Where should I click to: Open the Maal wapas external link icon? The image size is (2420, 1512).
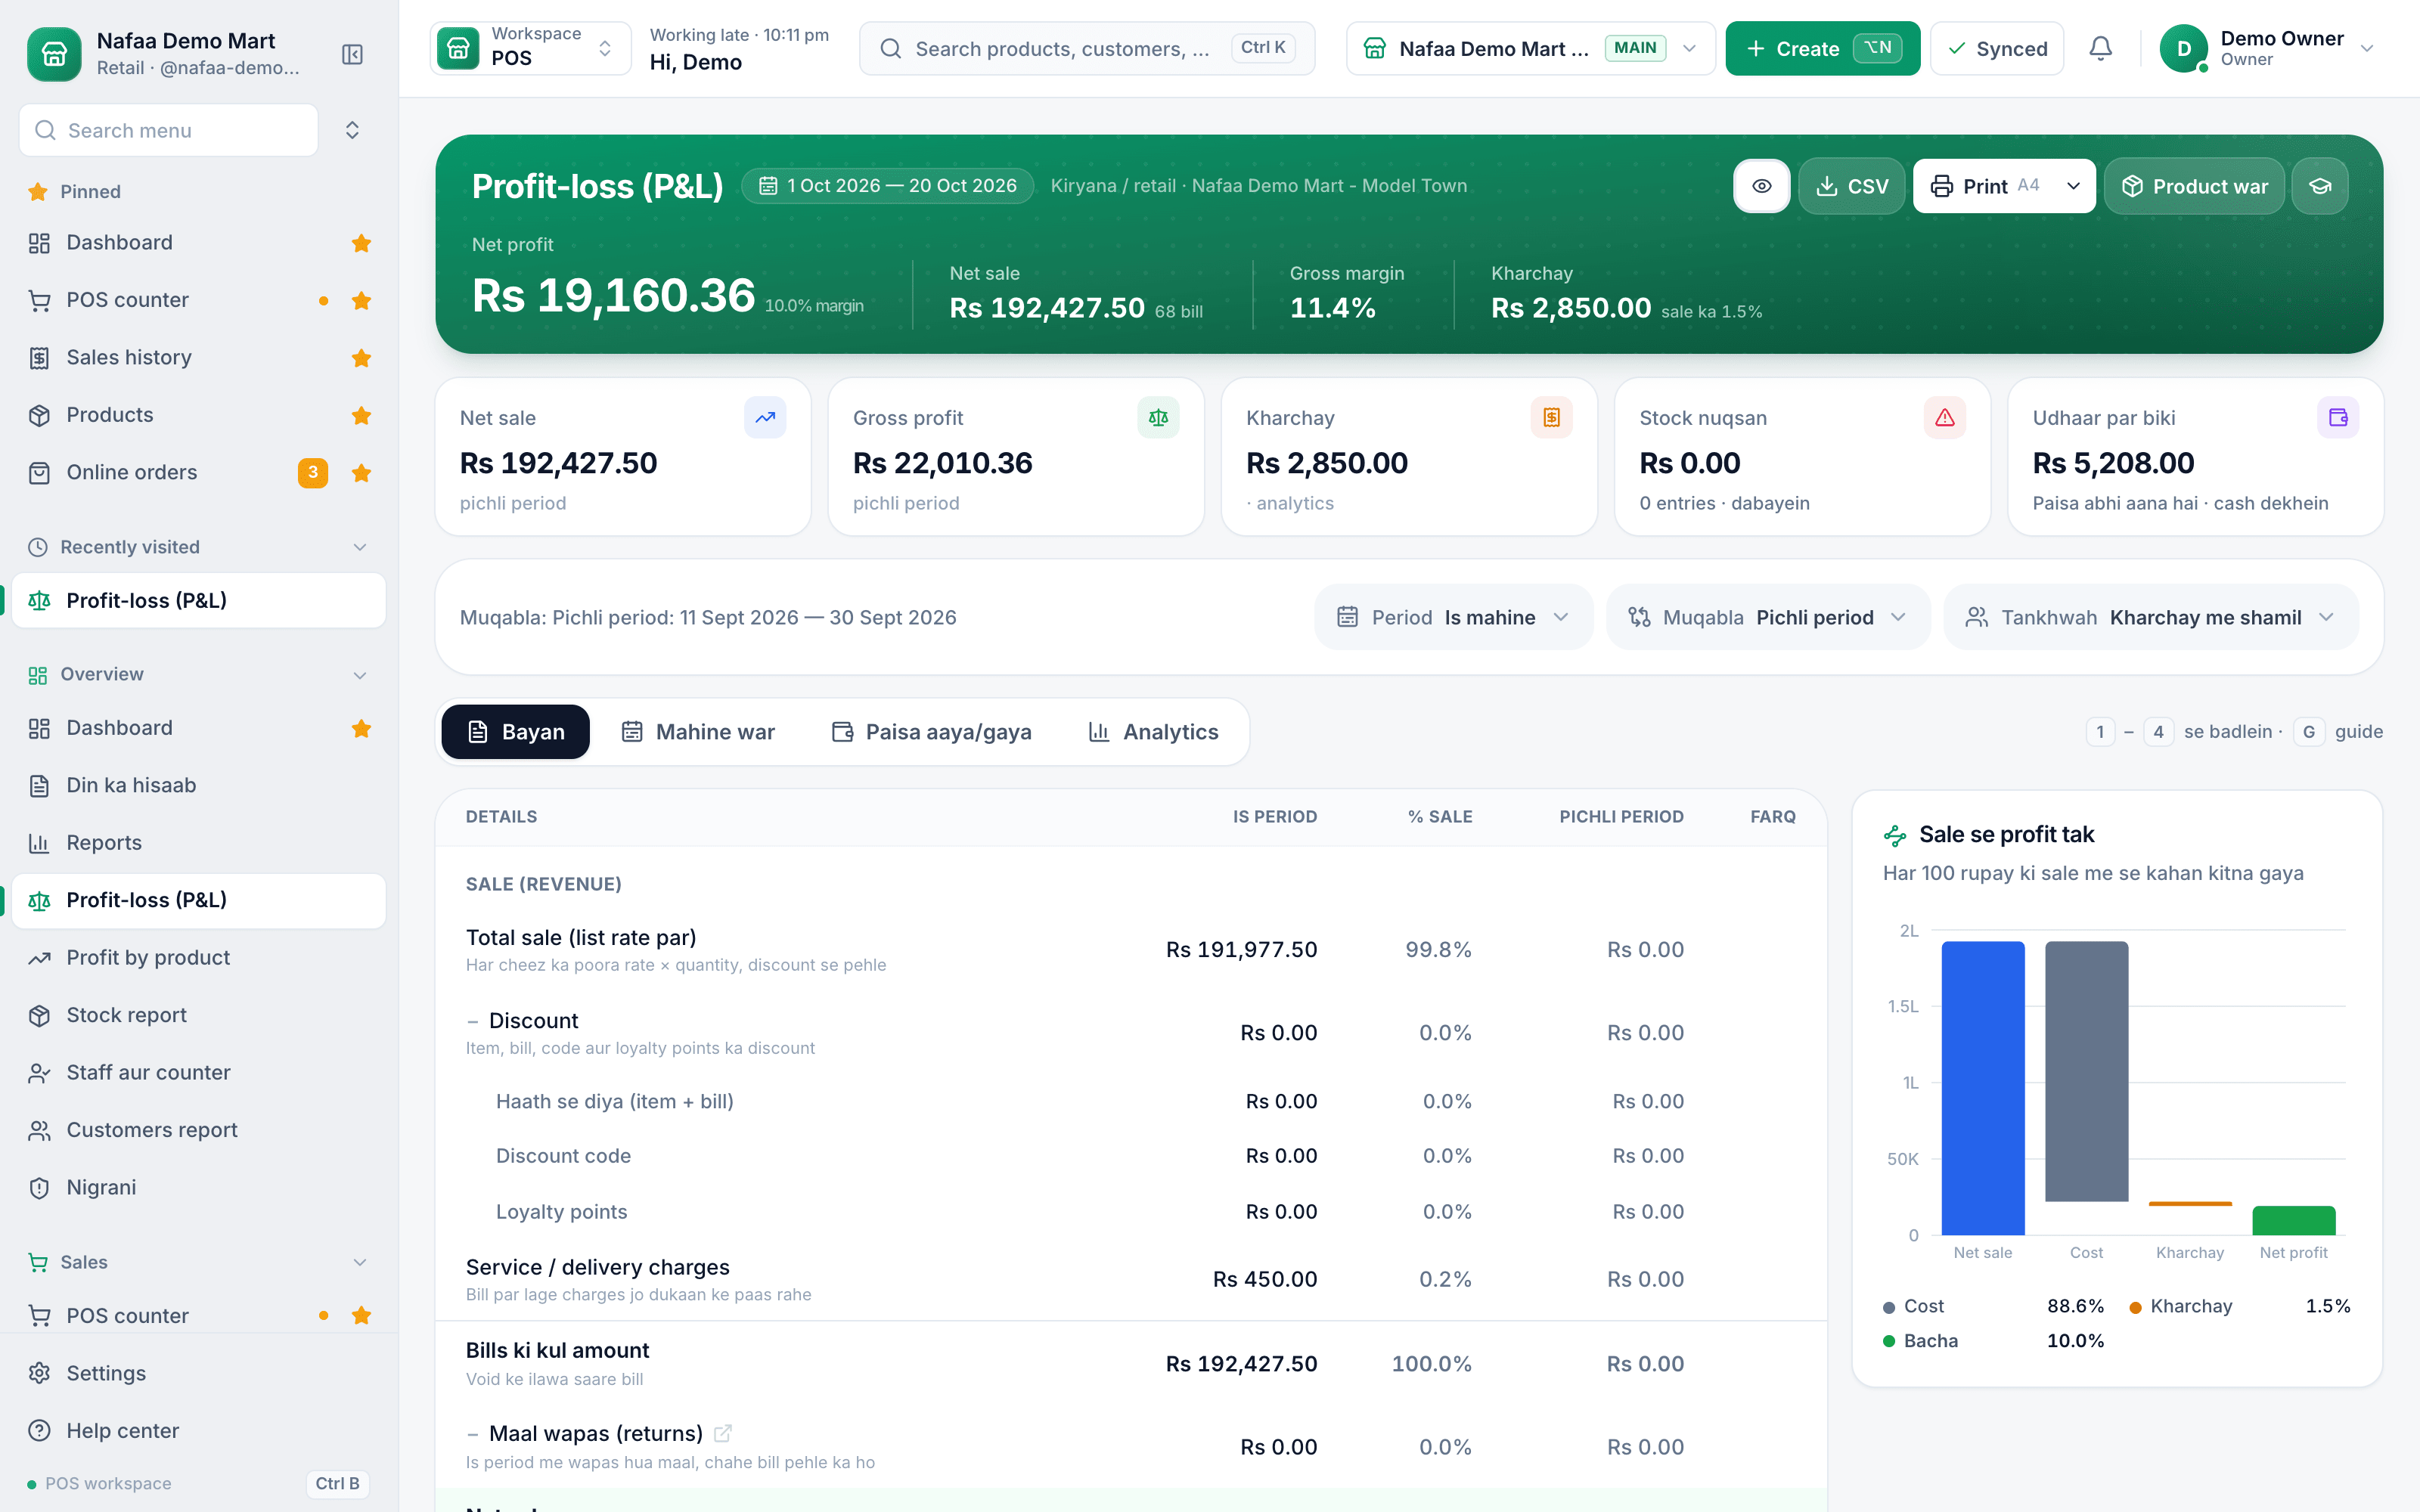click(x=723, y=1433)
